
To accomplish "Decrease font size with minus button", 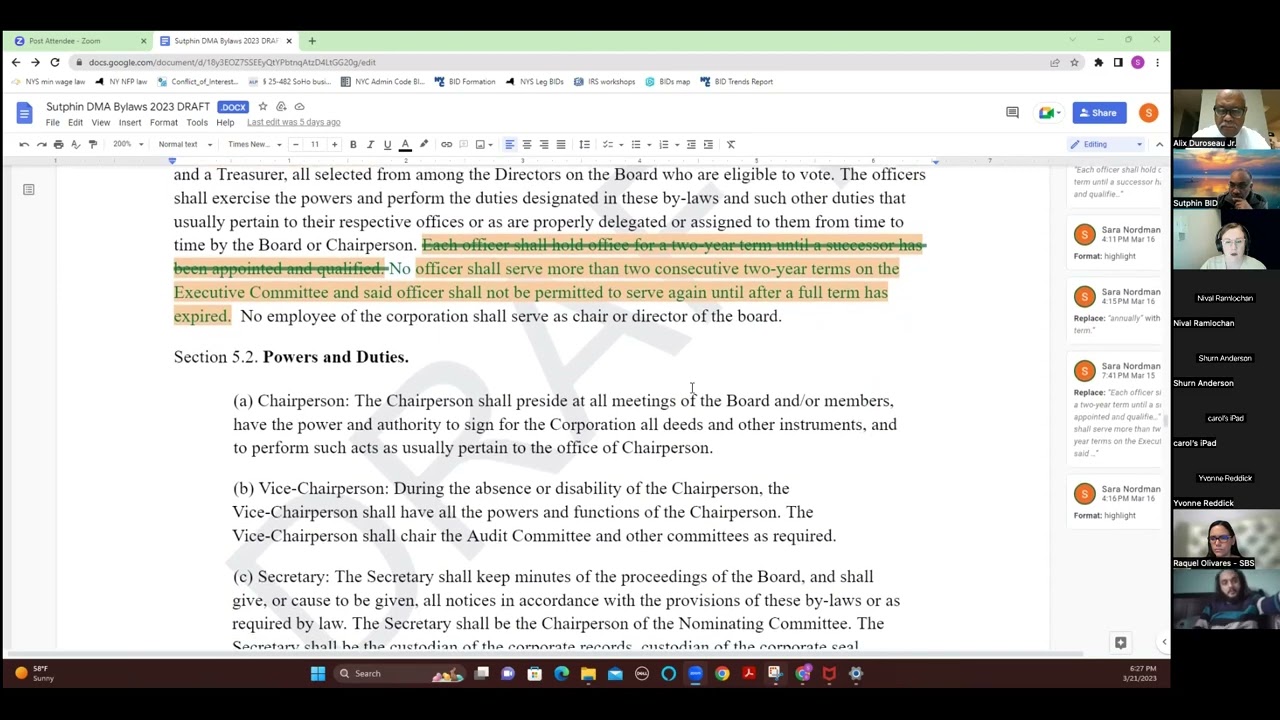I will (x=295, y=144).
